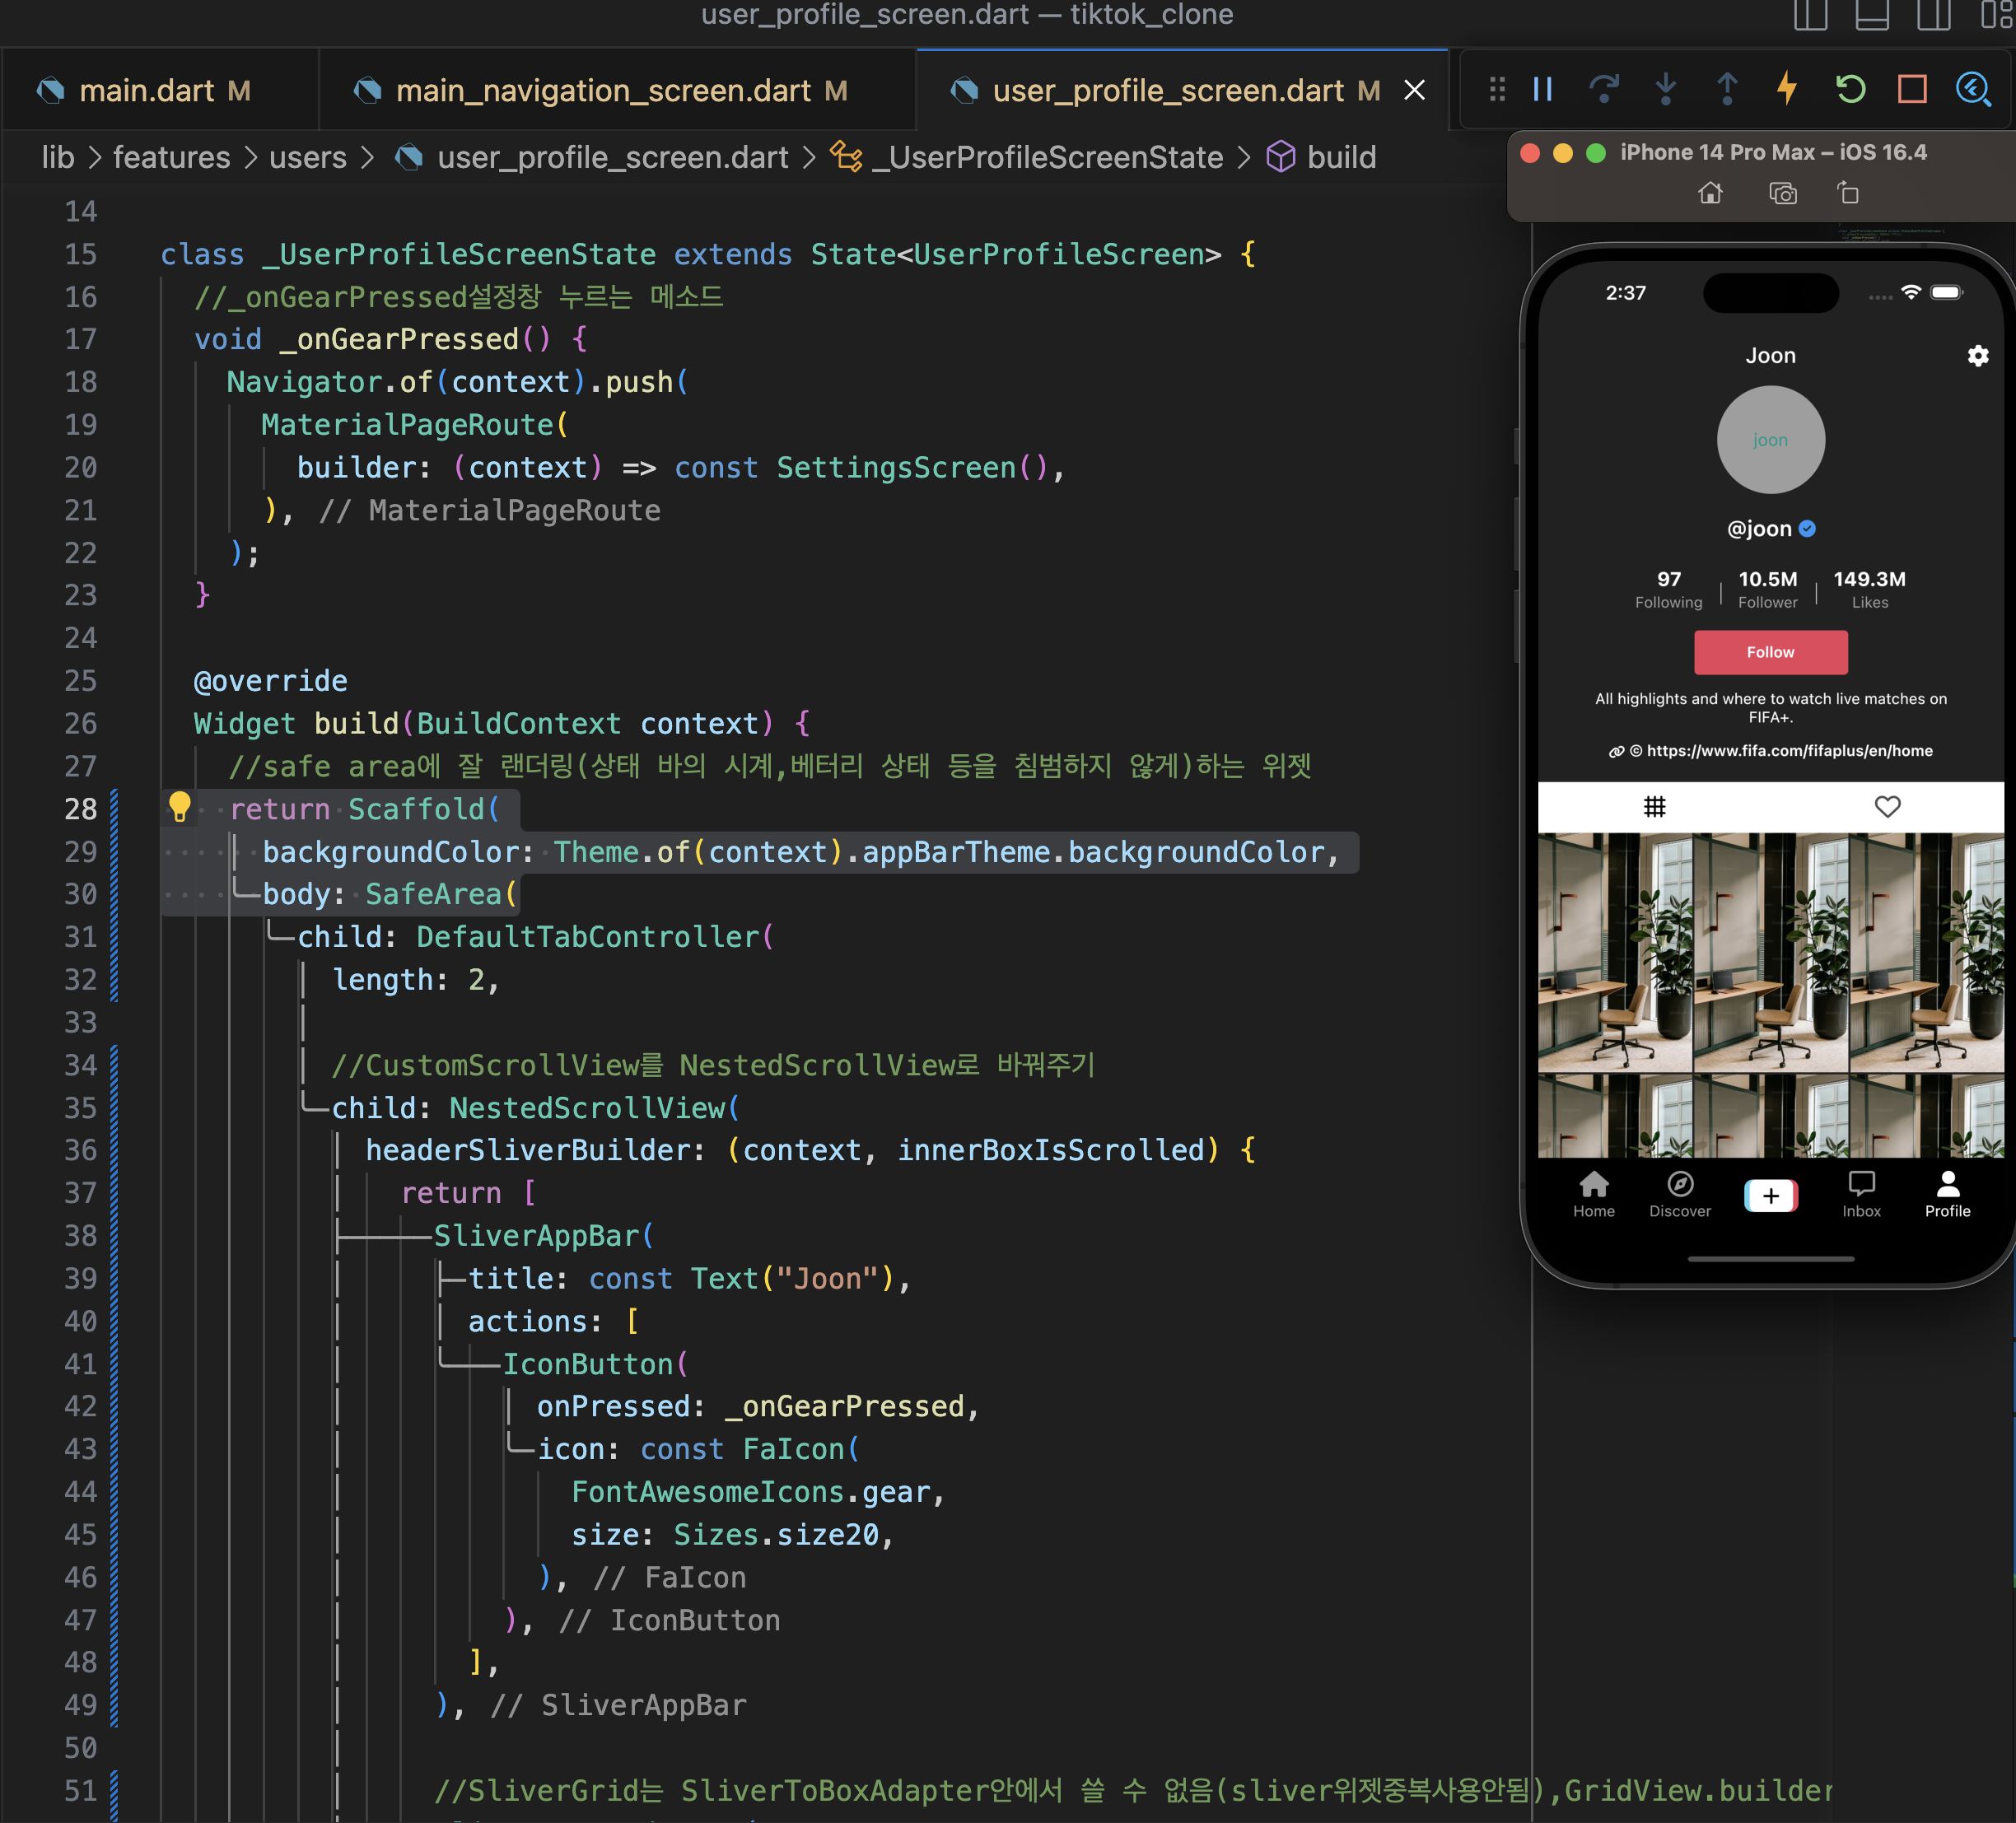Open the Widget Inspector magnifier icon

1973,90
